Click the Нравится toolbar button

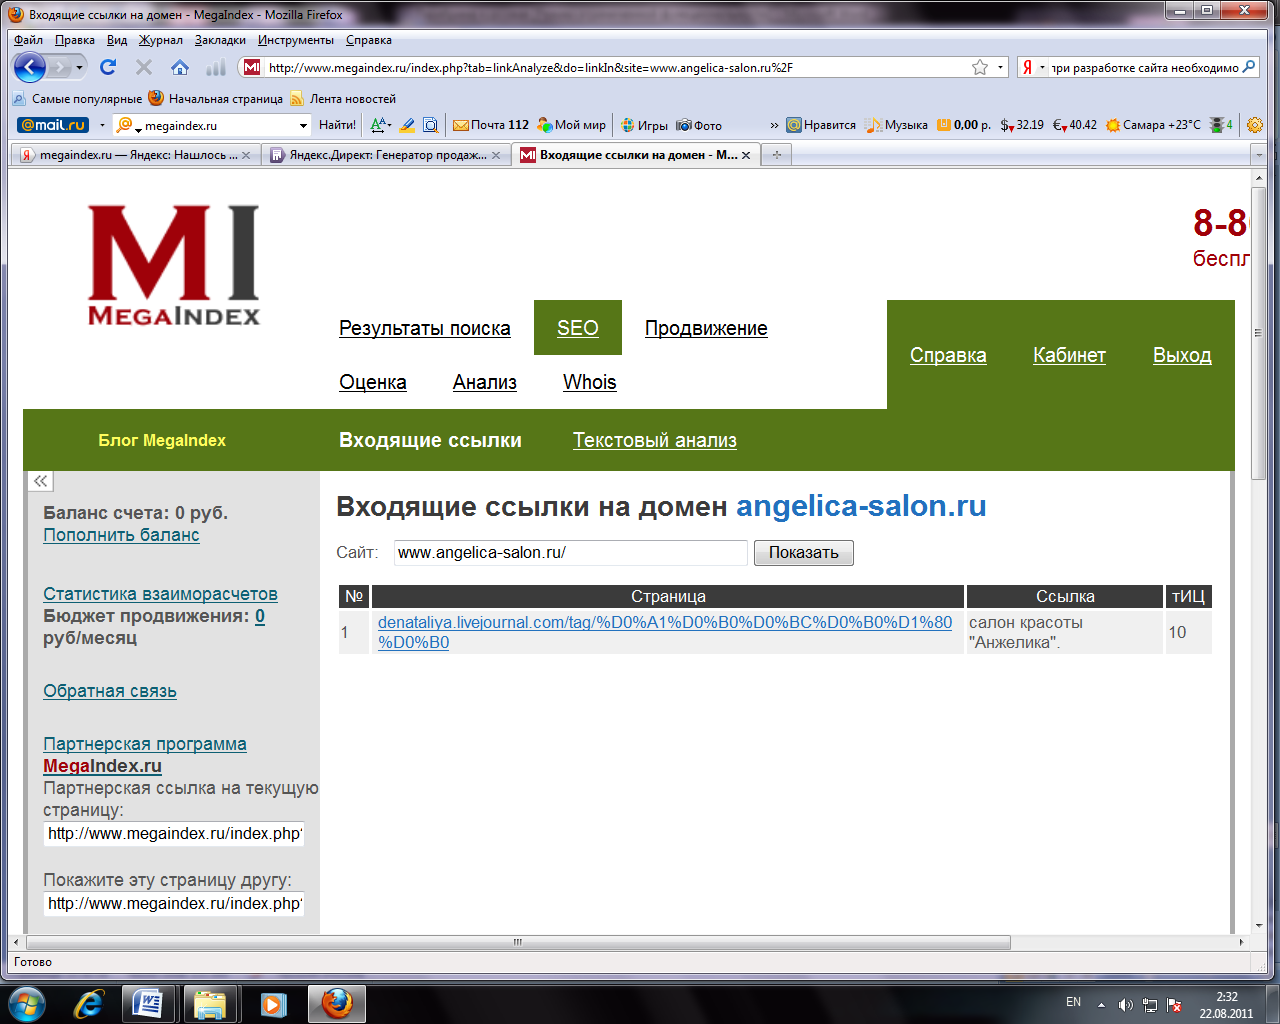click(821, 125)
